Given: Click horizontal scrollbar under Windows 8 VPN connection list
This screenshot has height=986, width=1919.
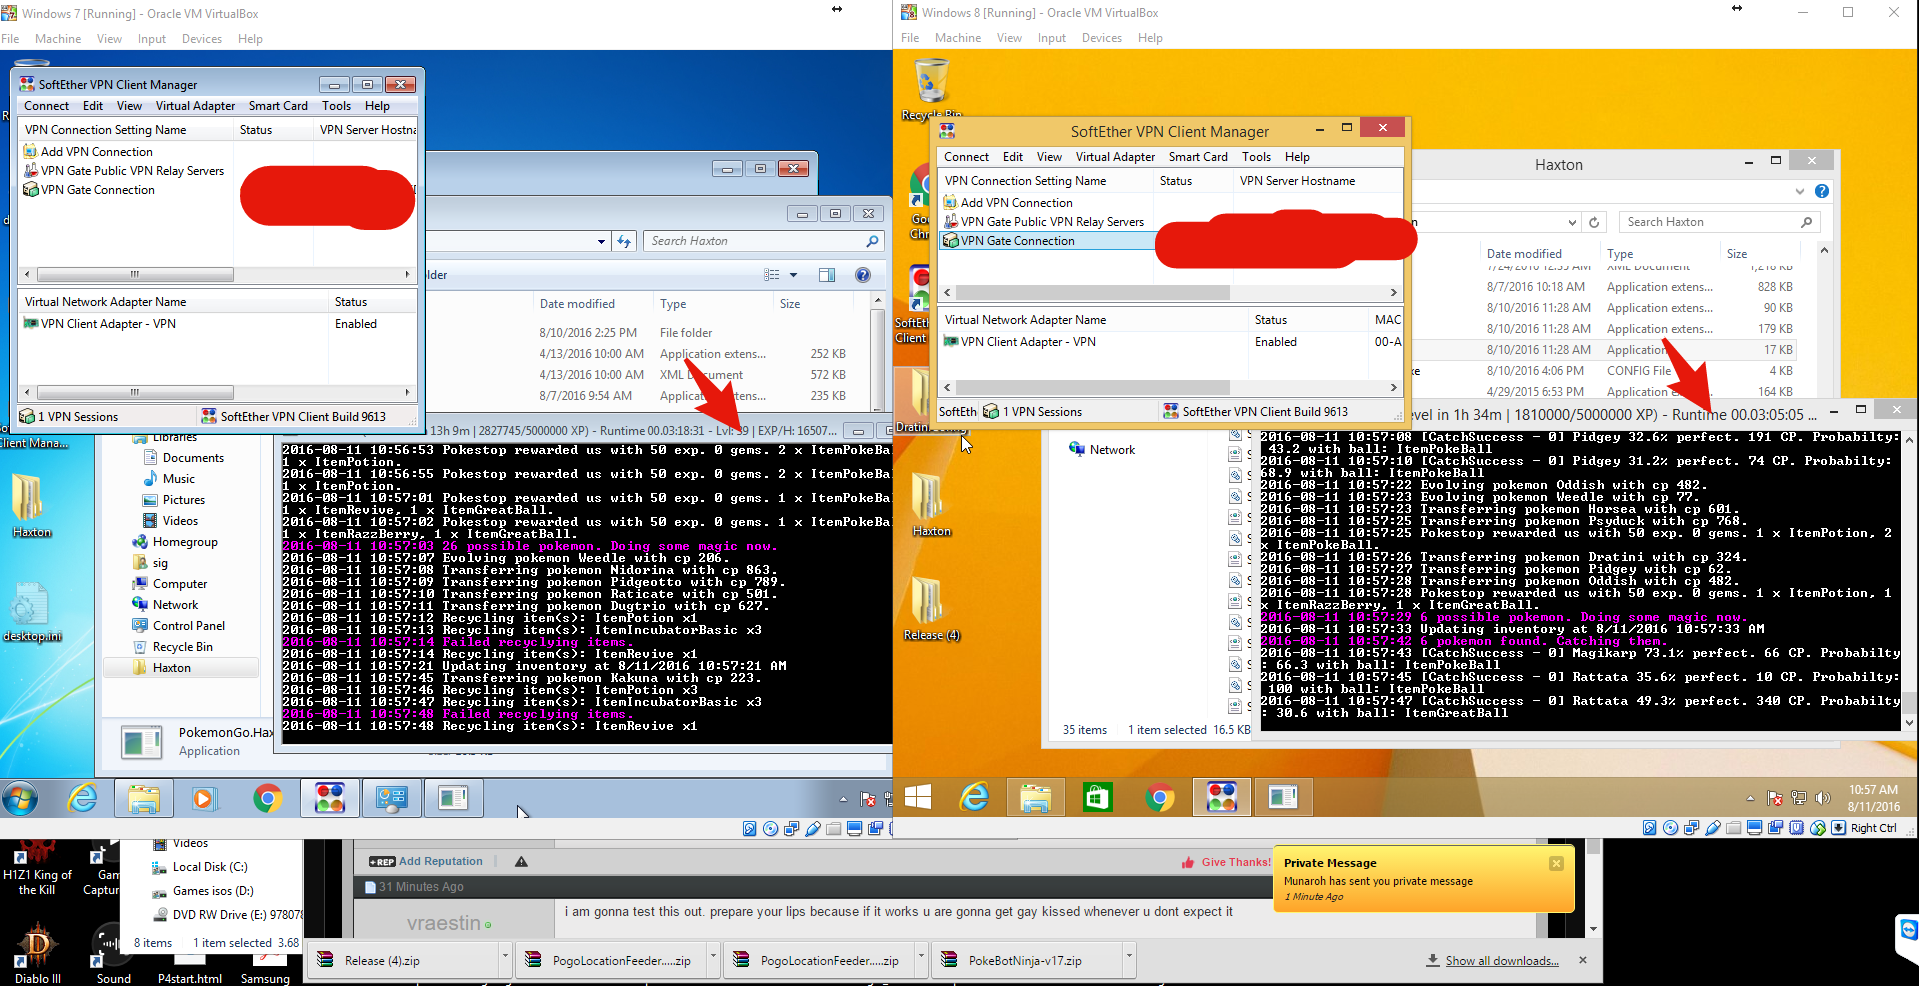Looking at the screenshot, I should tap(1093, 292).
